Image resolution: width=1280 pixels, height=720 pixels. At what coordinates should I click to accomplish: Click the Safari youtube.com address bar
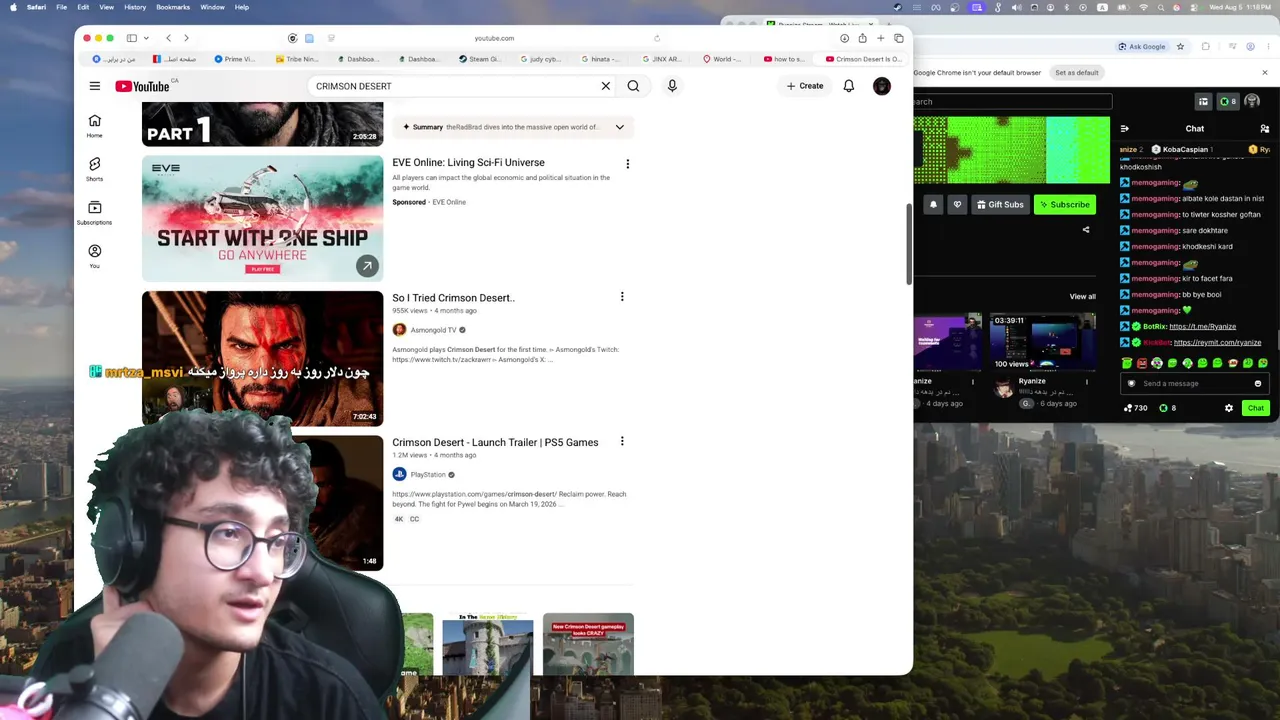pos(494,38)
